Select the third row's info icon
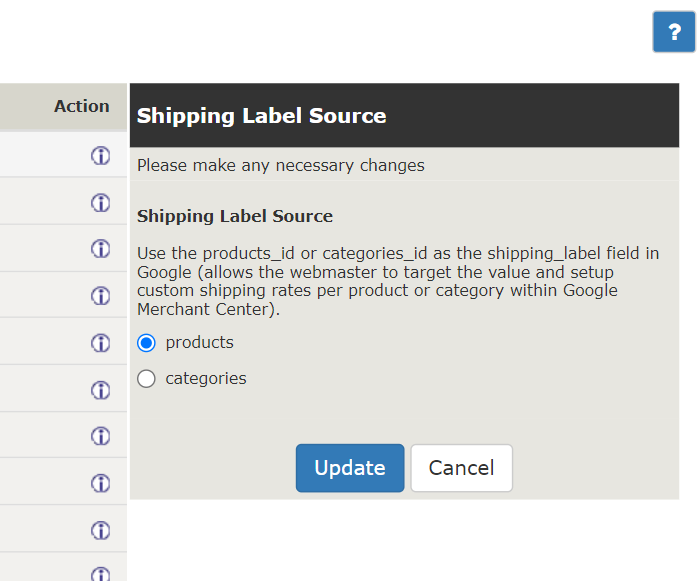 (101, 249)
